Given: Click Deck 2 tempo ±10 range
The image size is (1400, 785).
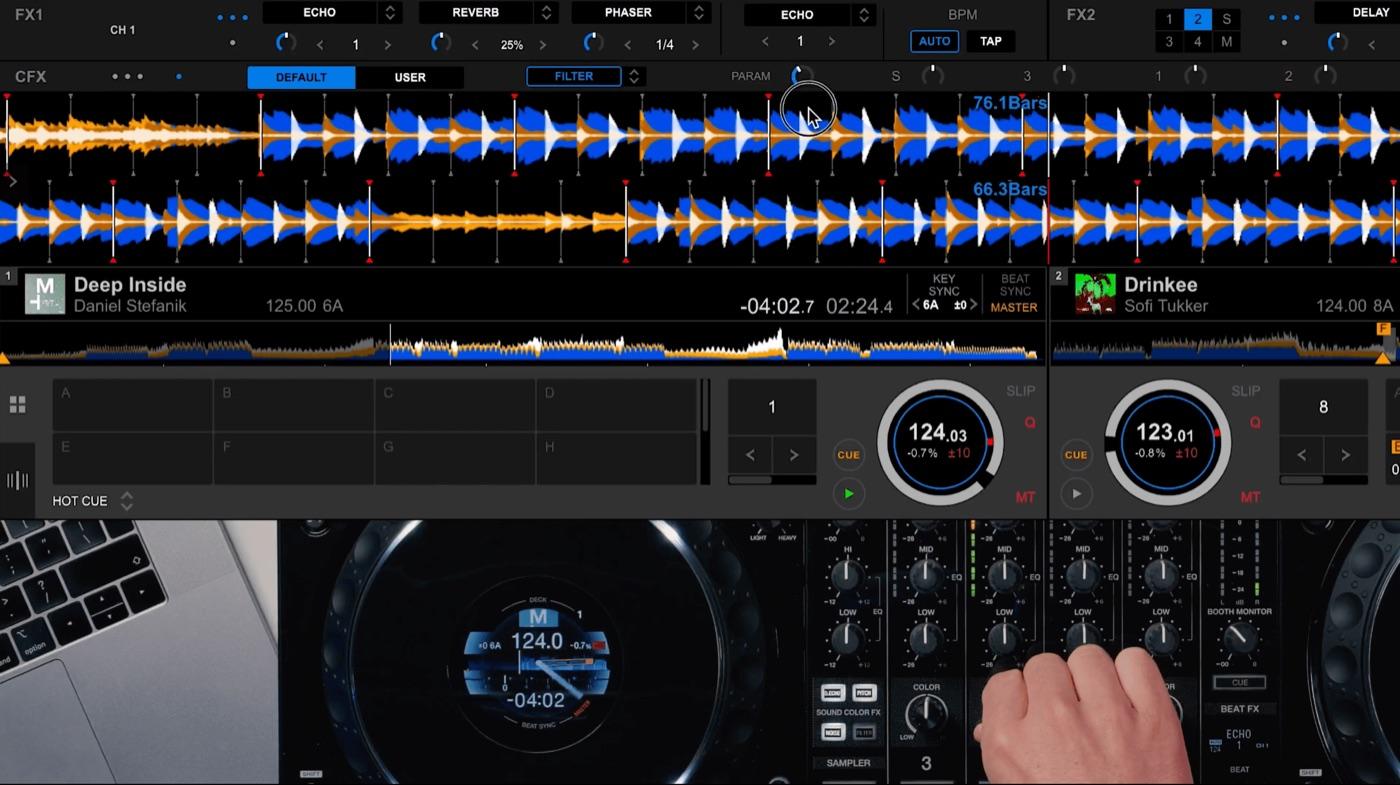Looking at the screenshot, I should pos(1185,453).
